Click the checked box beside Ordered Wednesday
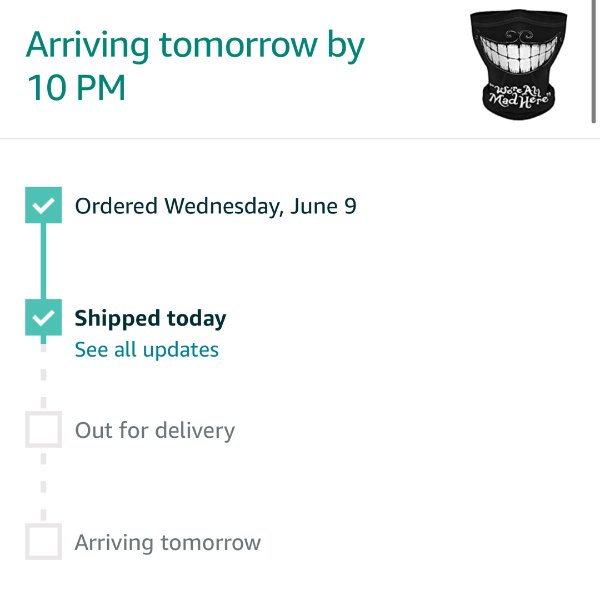This screenshot has width=600, height=600. (43, 205)
